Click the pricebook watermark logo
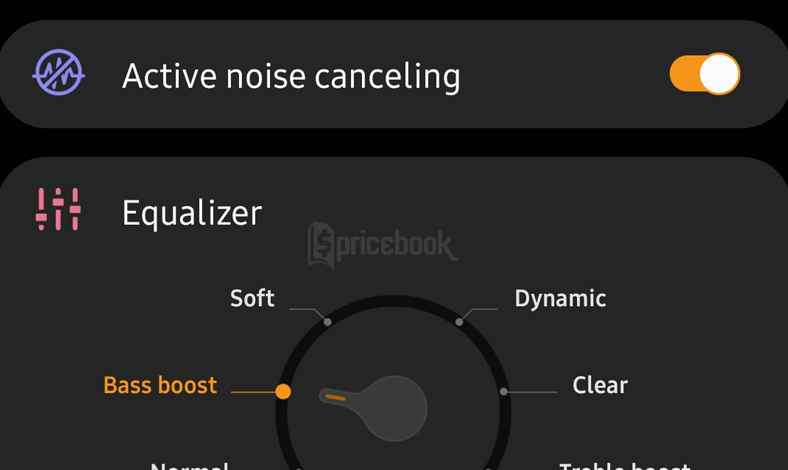788x470 pixels. click(382, 245)
